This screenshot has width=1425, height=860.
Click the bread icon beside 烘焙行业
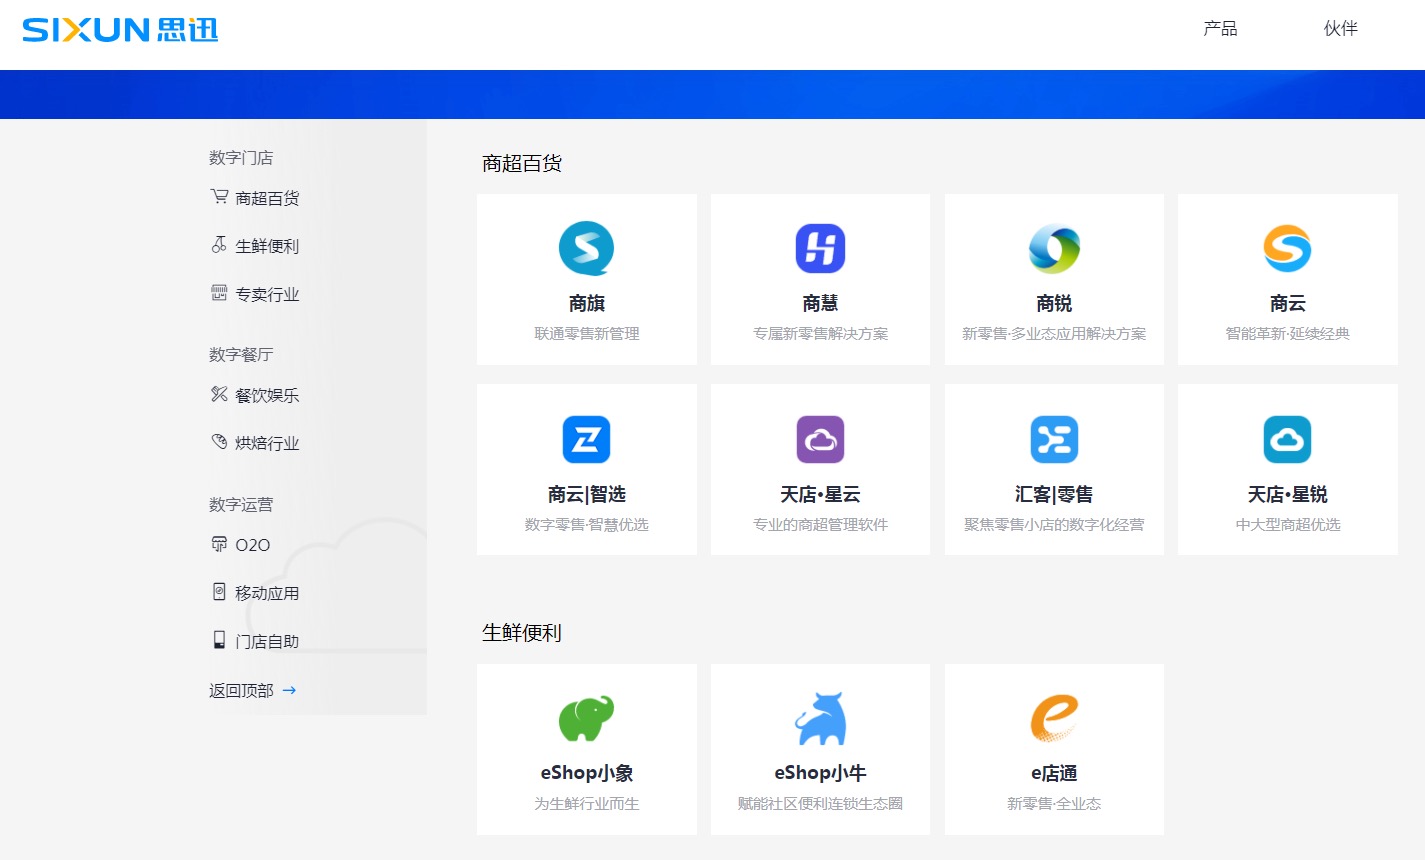(219, 442)
